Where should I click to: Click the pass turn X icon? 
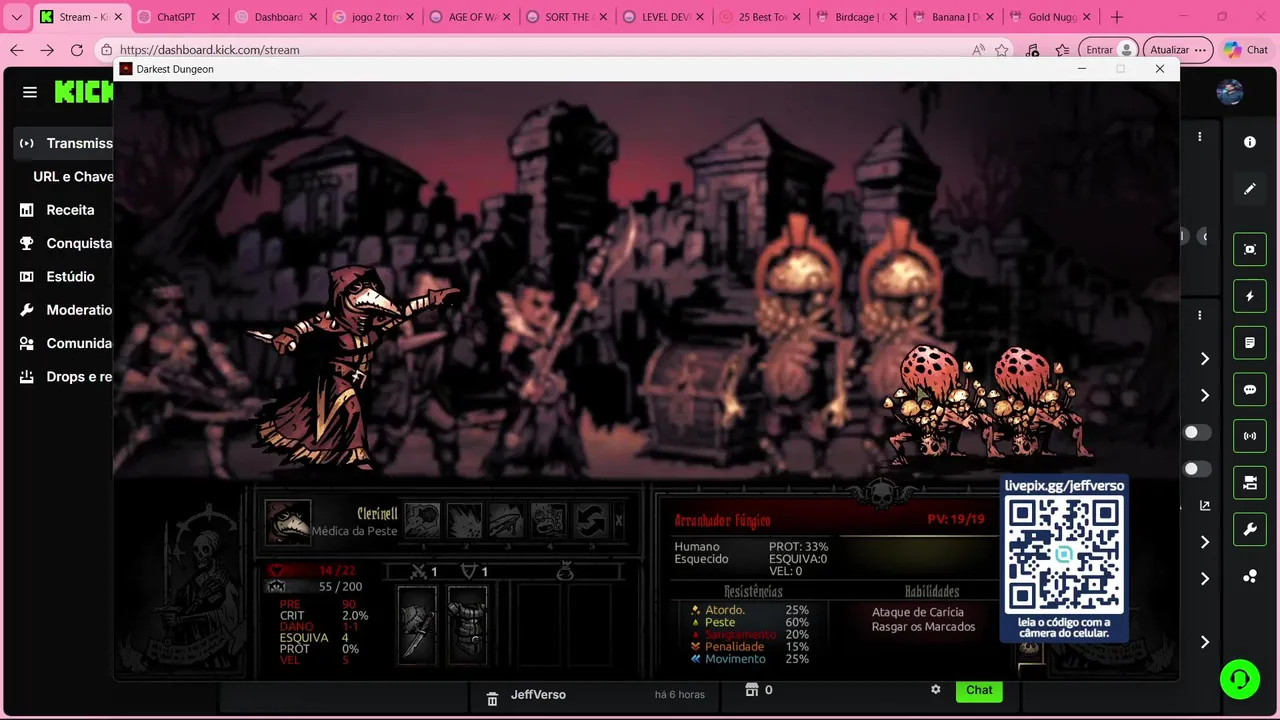click(619, 520)
